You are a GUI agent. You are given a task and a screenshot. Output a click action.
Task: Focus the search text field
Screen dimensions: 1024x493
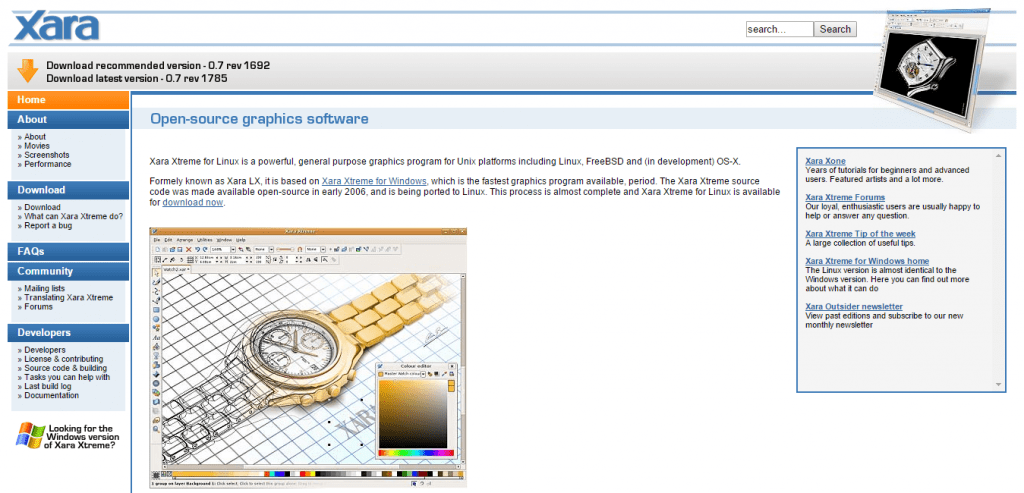[779, 29]
